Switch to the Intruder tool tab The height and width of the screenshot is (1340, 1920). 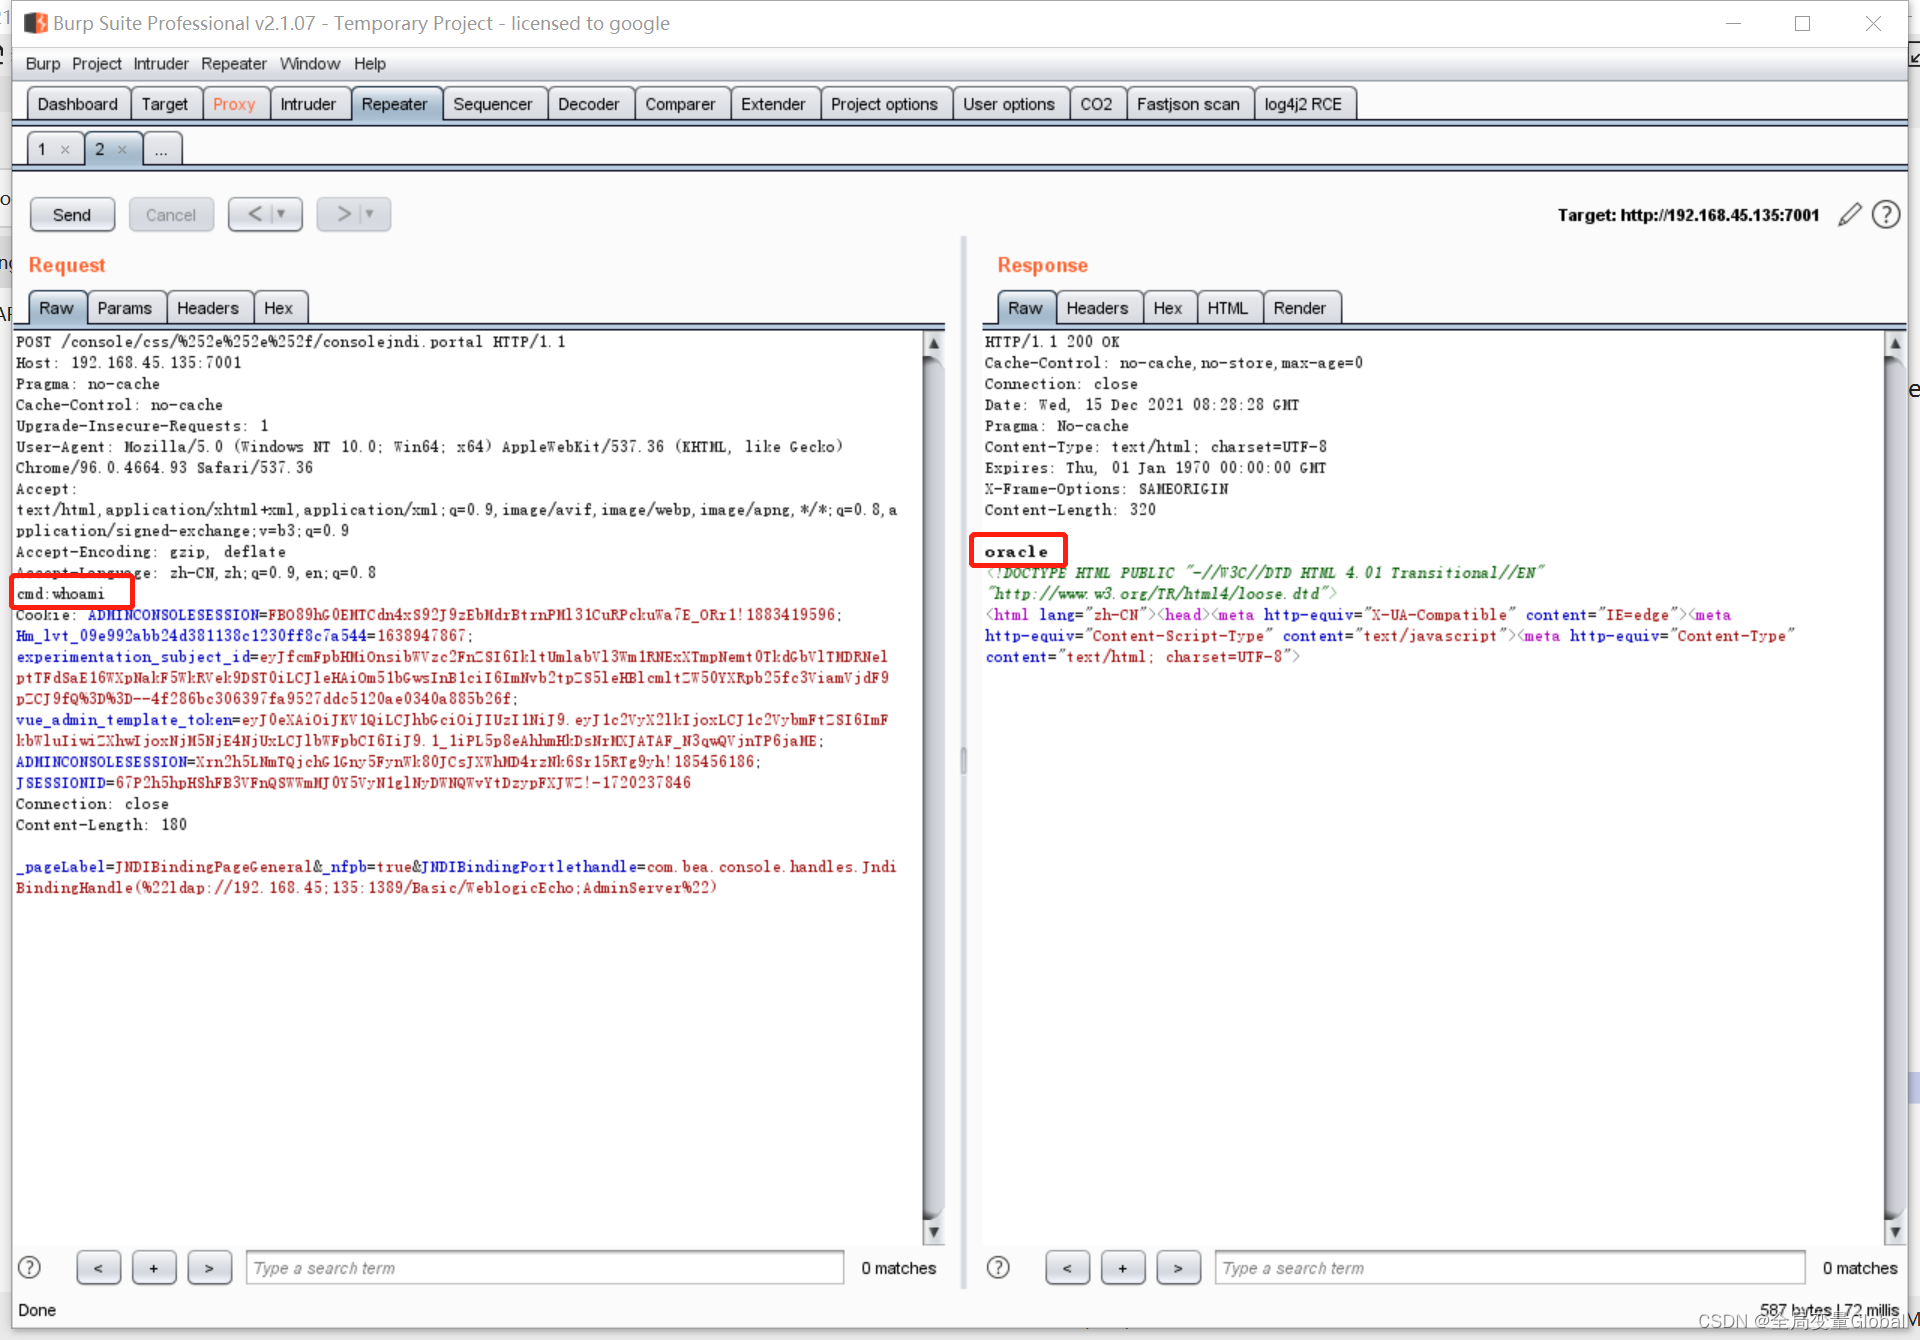point(308,104)
